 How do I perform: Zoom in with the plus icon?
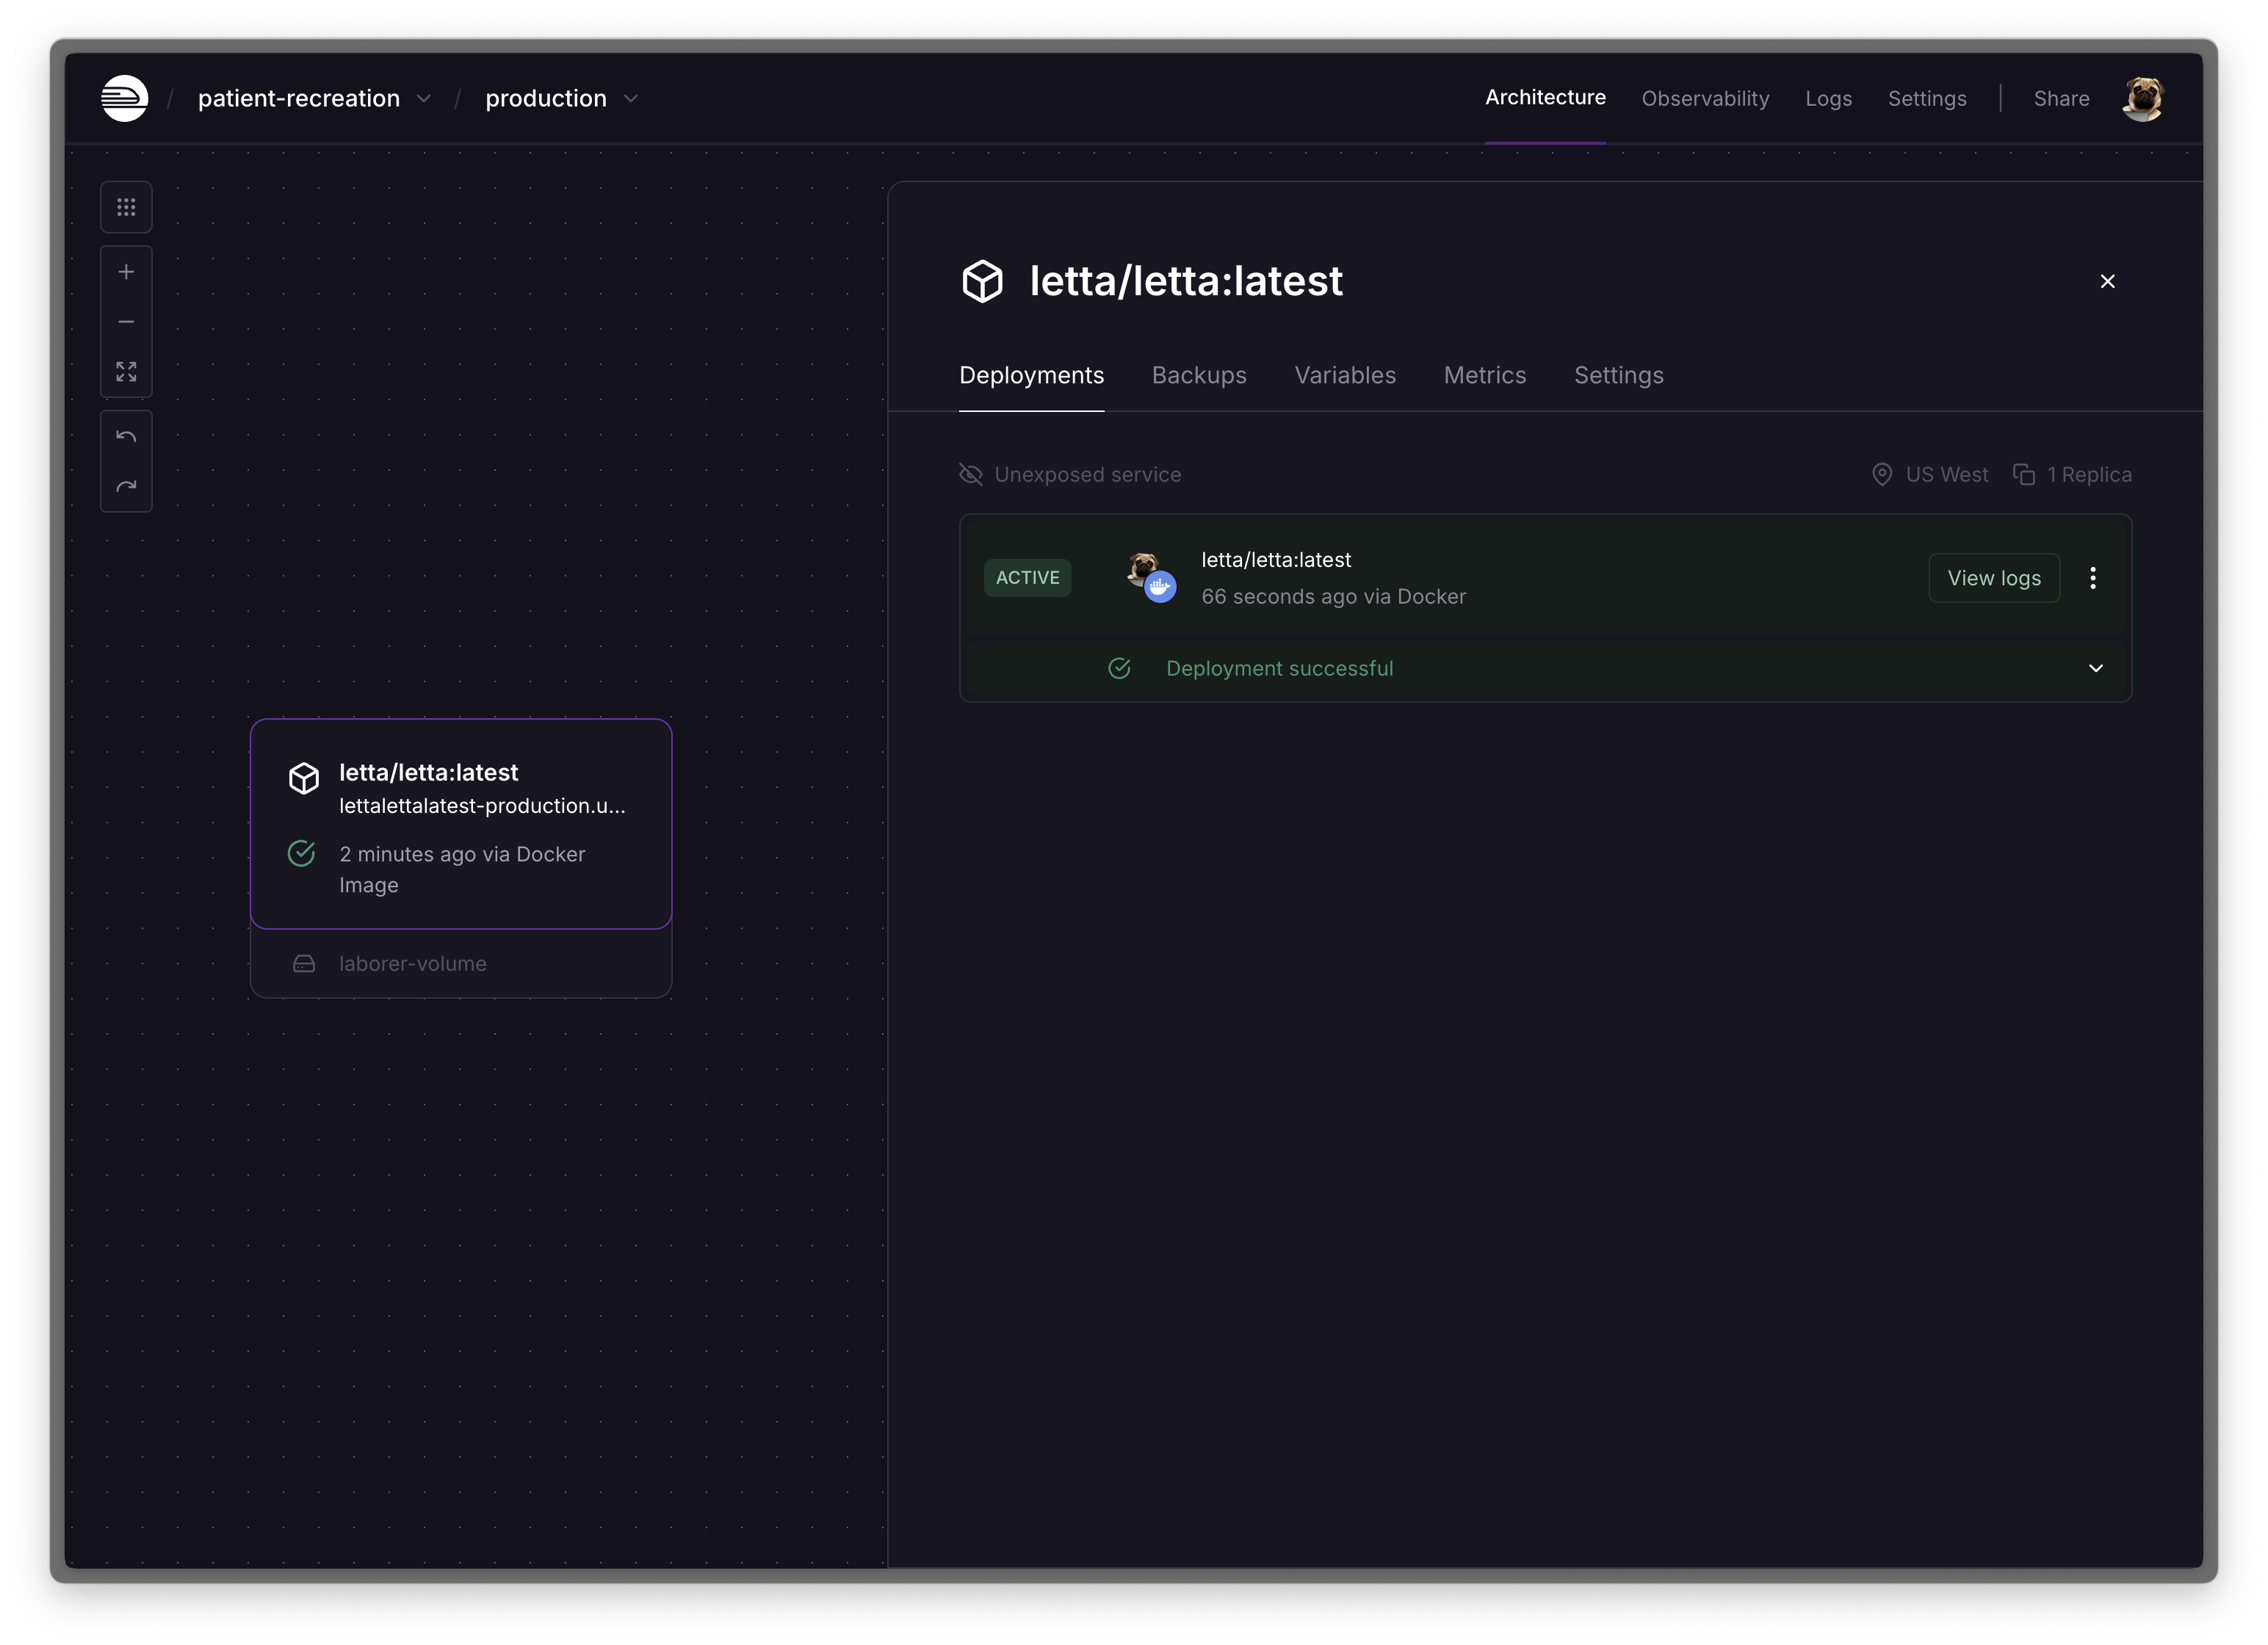[126, 272]
